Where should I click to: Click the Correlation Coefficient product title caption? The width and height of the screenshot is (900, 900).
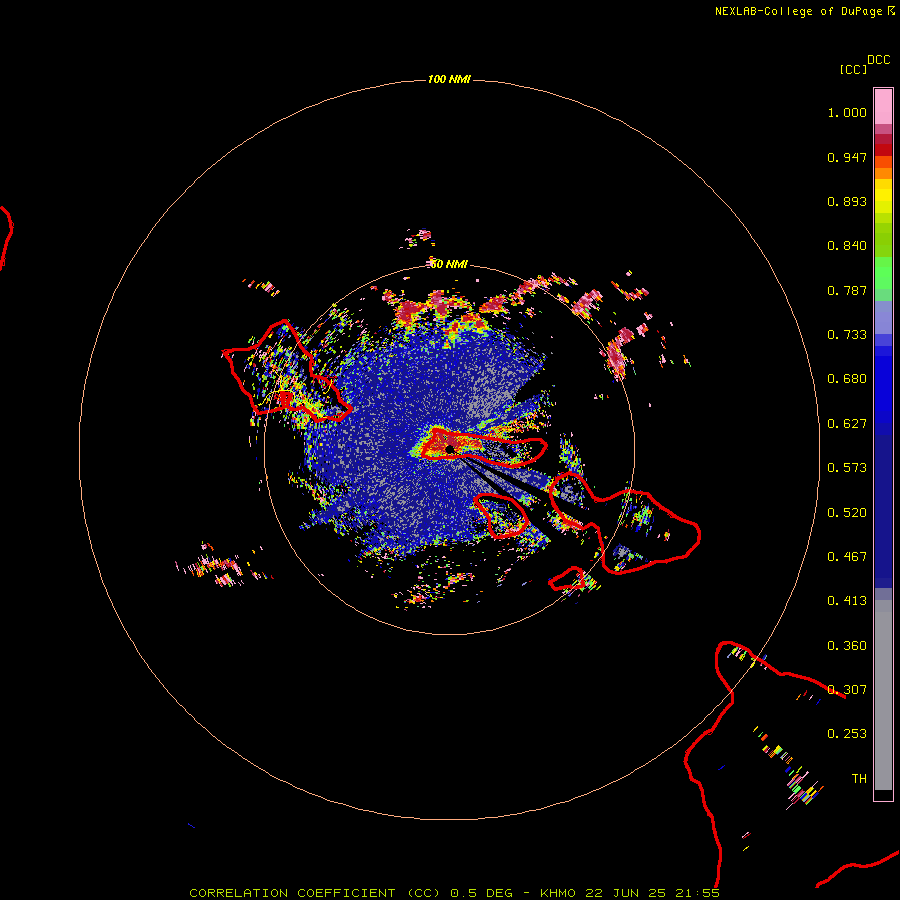316,893
